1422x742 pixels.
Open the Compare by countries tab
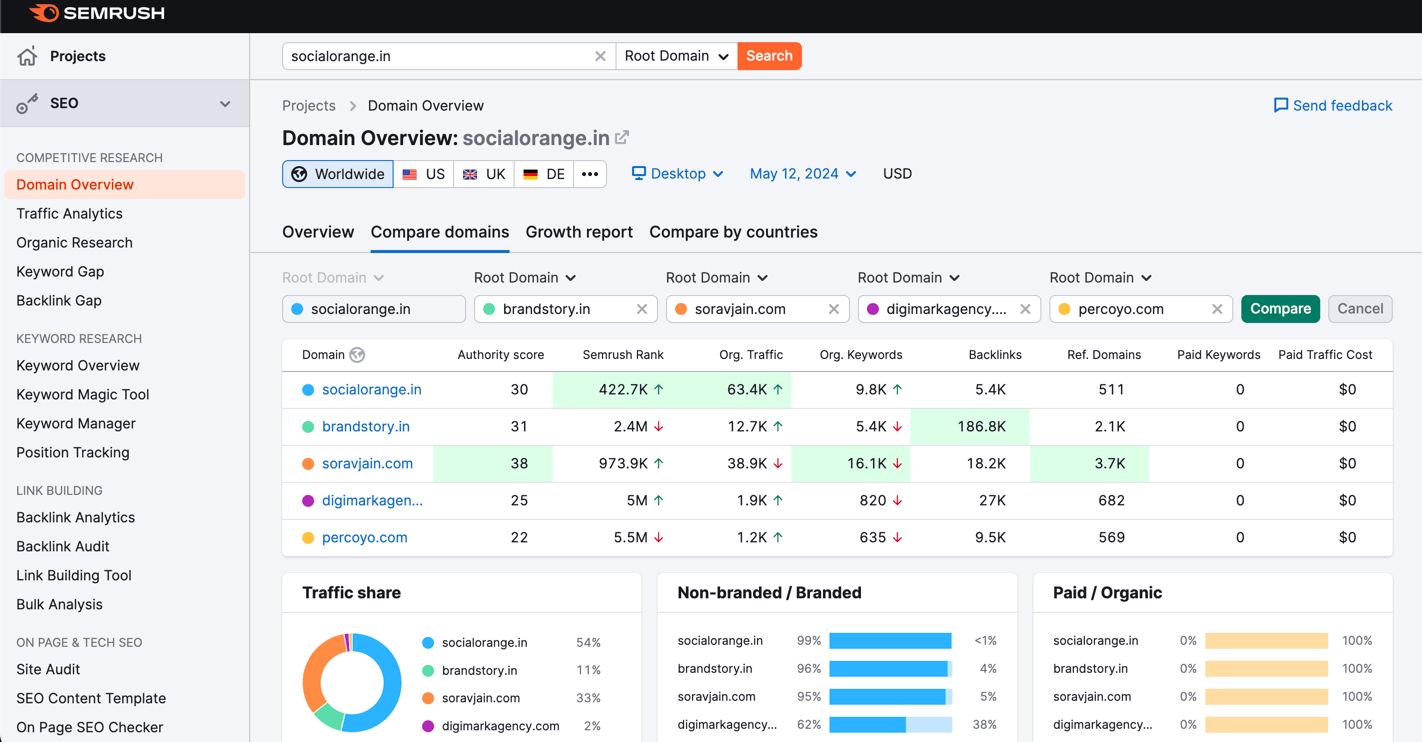point(733,232)
